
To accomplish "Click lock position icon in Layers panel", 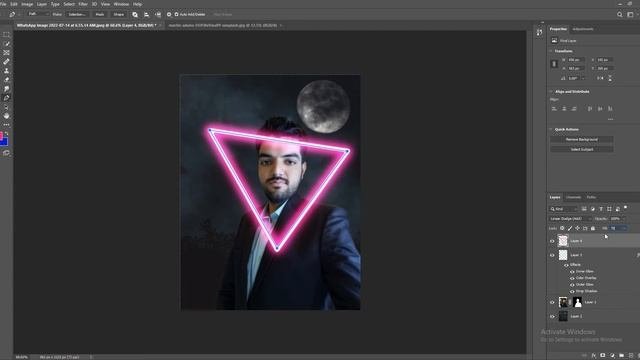I will point(578,228).
